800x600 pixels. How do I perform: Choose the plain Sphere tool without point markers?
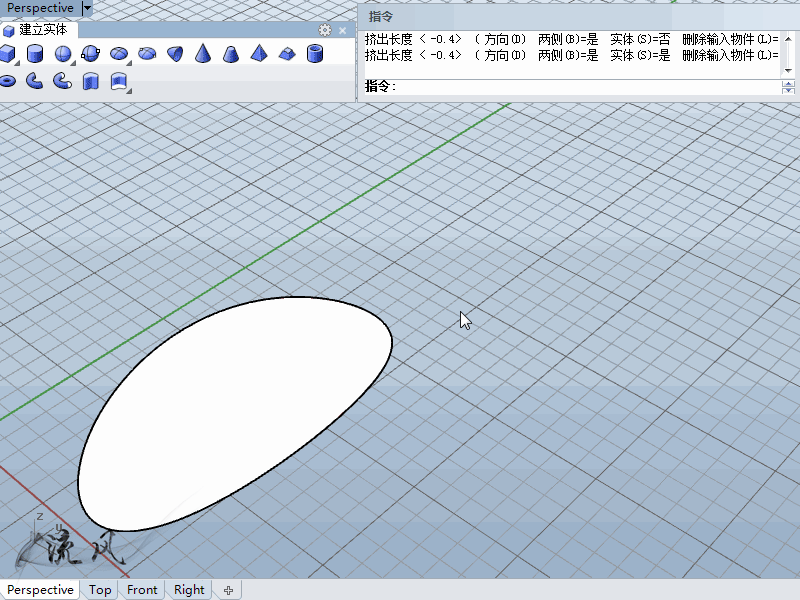tap(63, 54)
